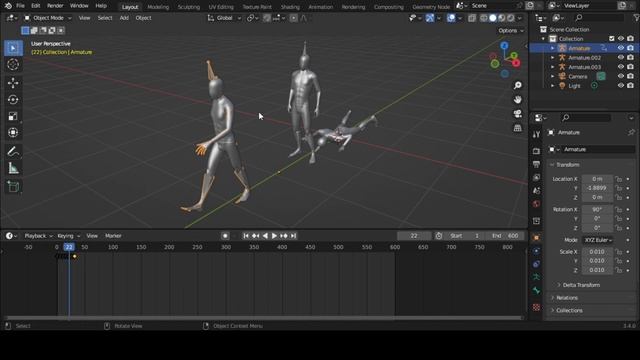Select the Add Cube tool

click(x=13, y=187)
